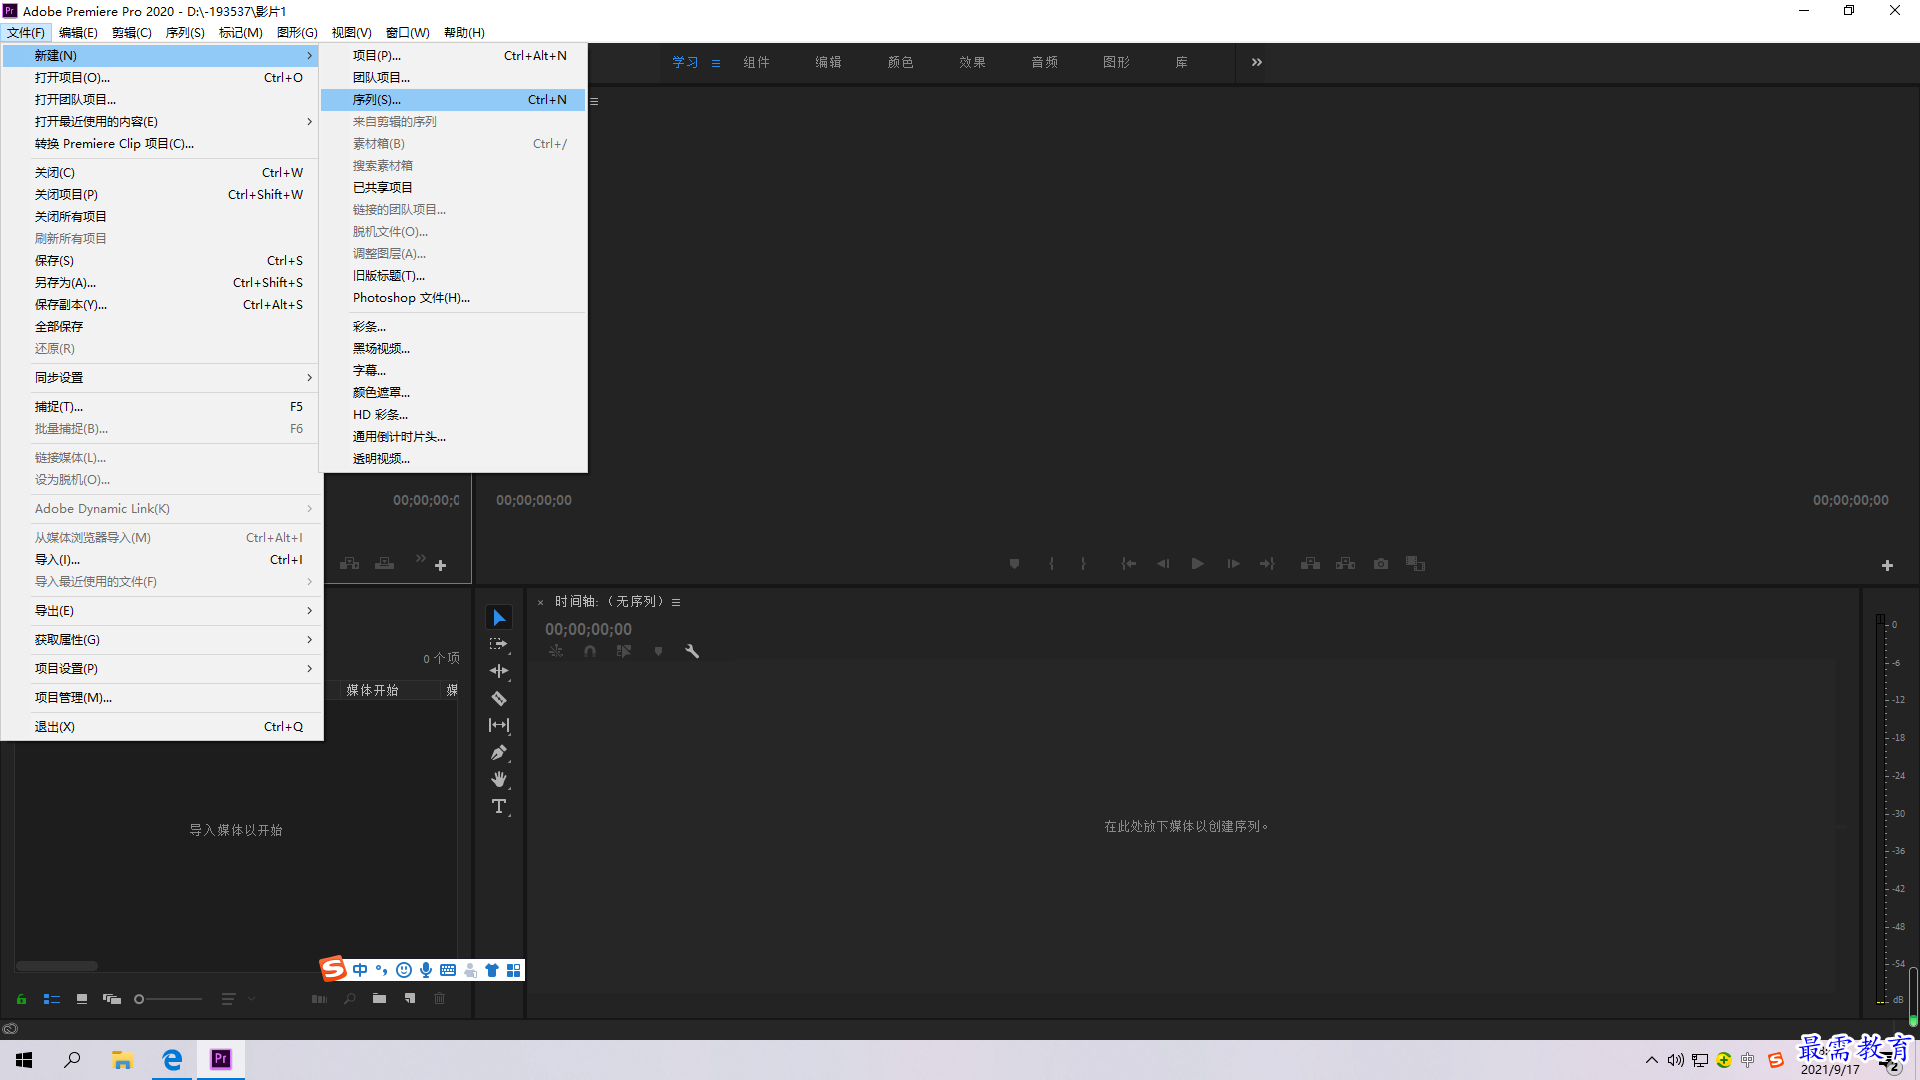Click project panel thumbnail zoom slider
This screenshot has width=1920, height=1080.
[x=168, y=999]
